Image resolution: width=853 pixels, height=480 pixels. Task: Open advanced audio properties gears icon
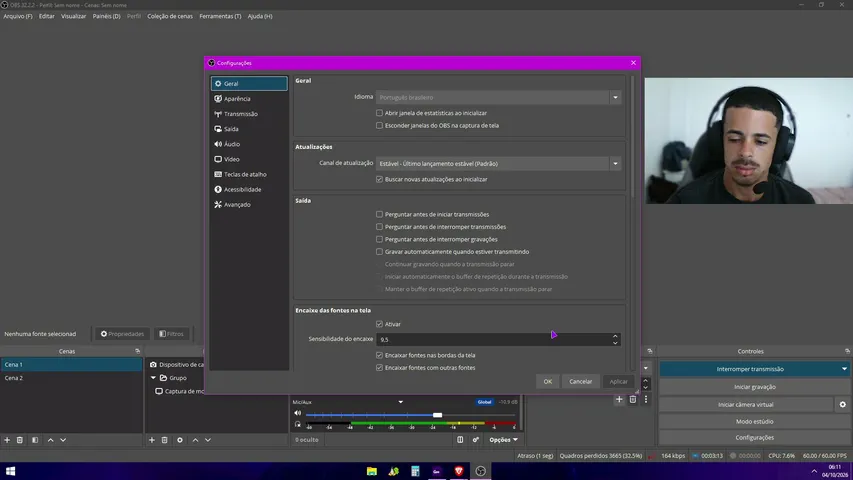click(x=475, y=440)
